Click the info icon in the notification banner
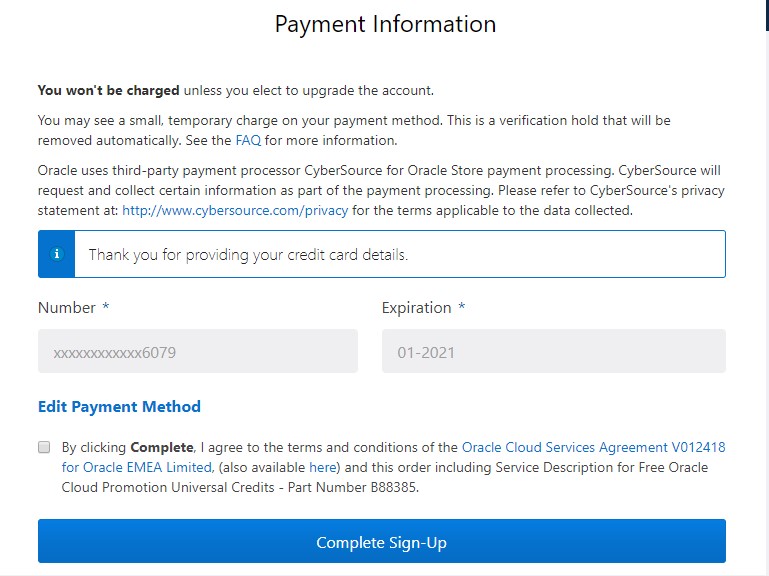Image resolution: width=769 pixels, height=576 pixels. tap(56, 254)
